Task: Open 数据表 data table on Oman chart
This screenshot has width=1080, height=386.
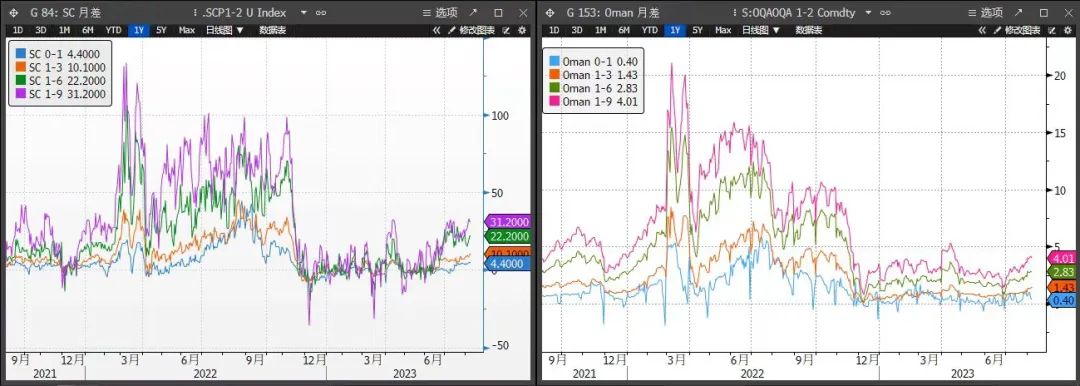Action: coord(809,30)
